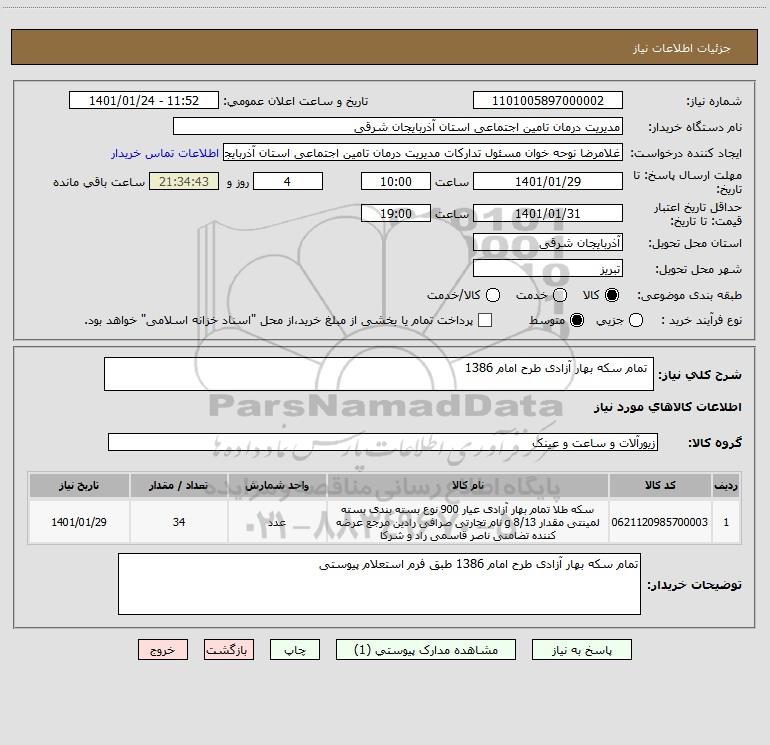Click the unit cell عدد
Screen dimensions: 770x745
[x=277, y=522]
